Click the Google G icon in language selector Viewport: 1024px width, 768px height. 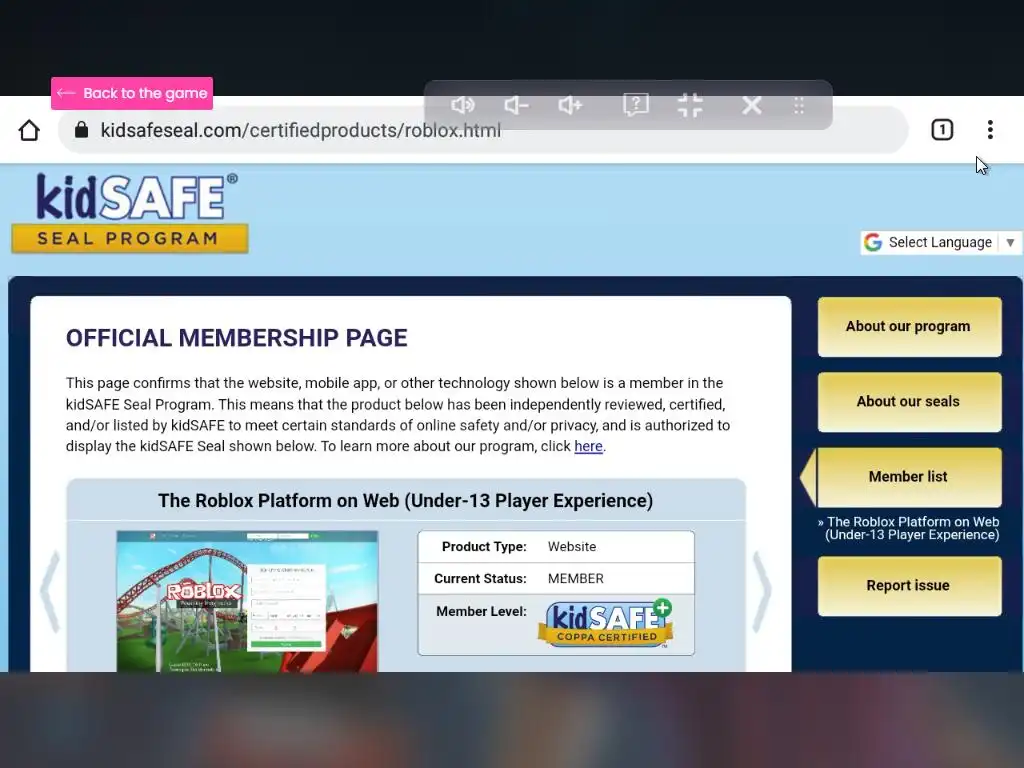point(873,242)
